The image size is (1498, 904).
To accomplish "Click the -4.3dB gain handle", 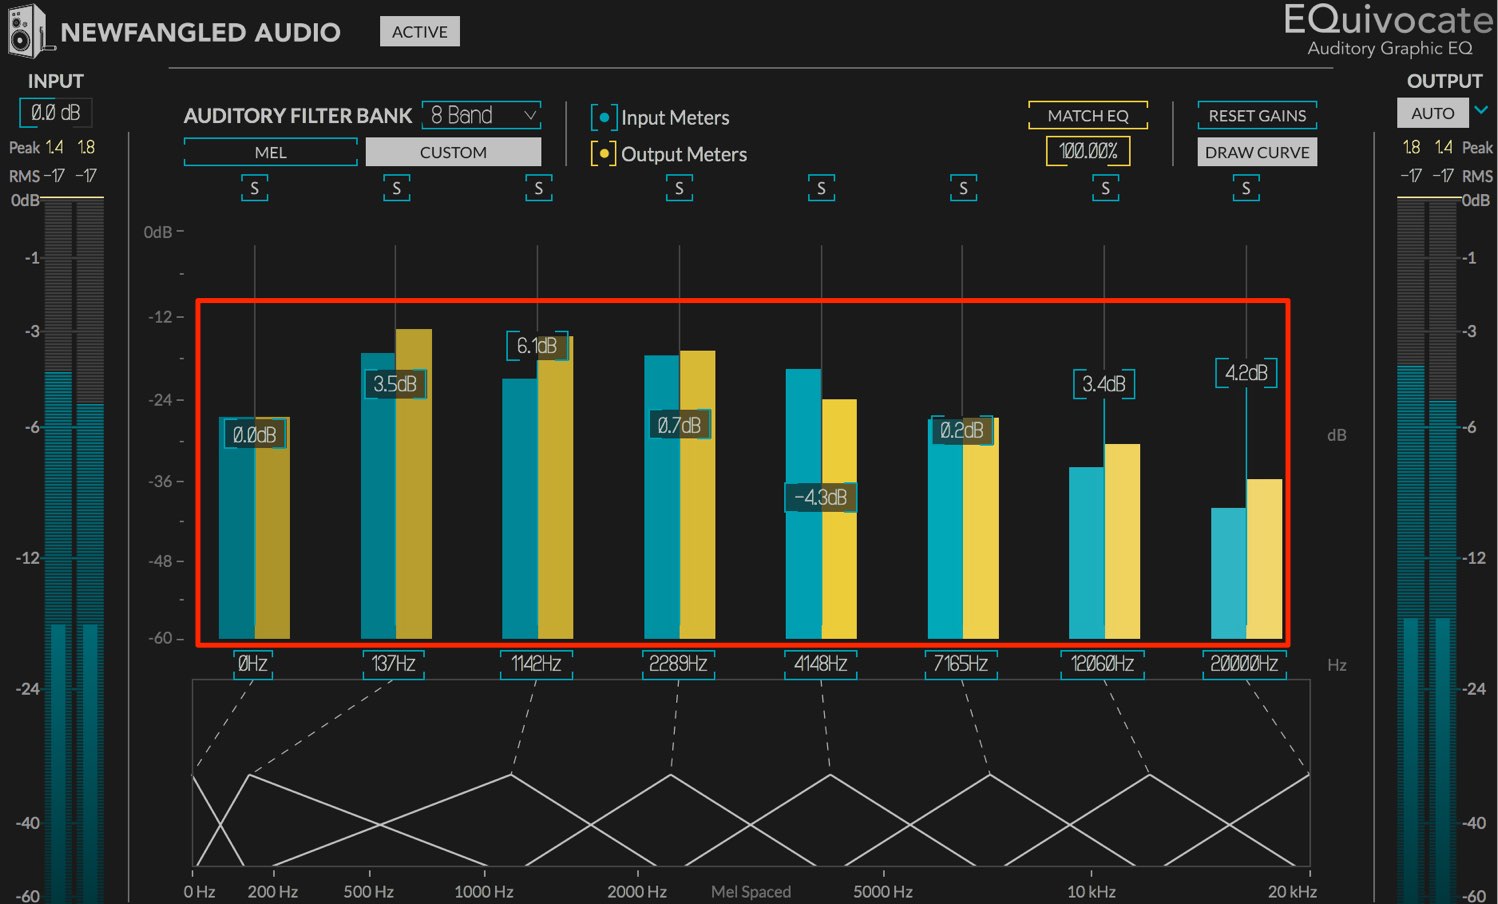I will click(x=820, y=497).
